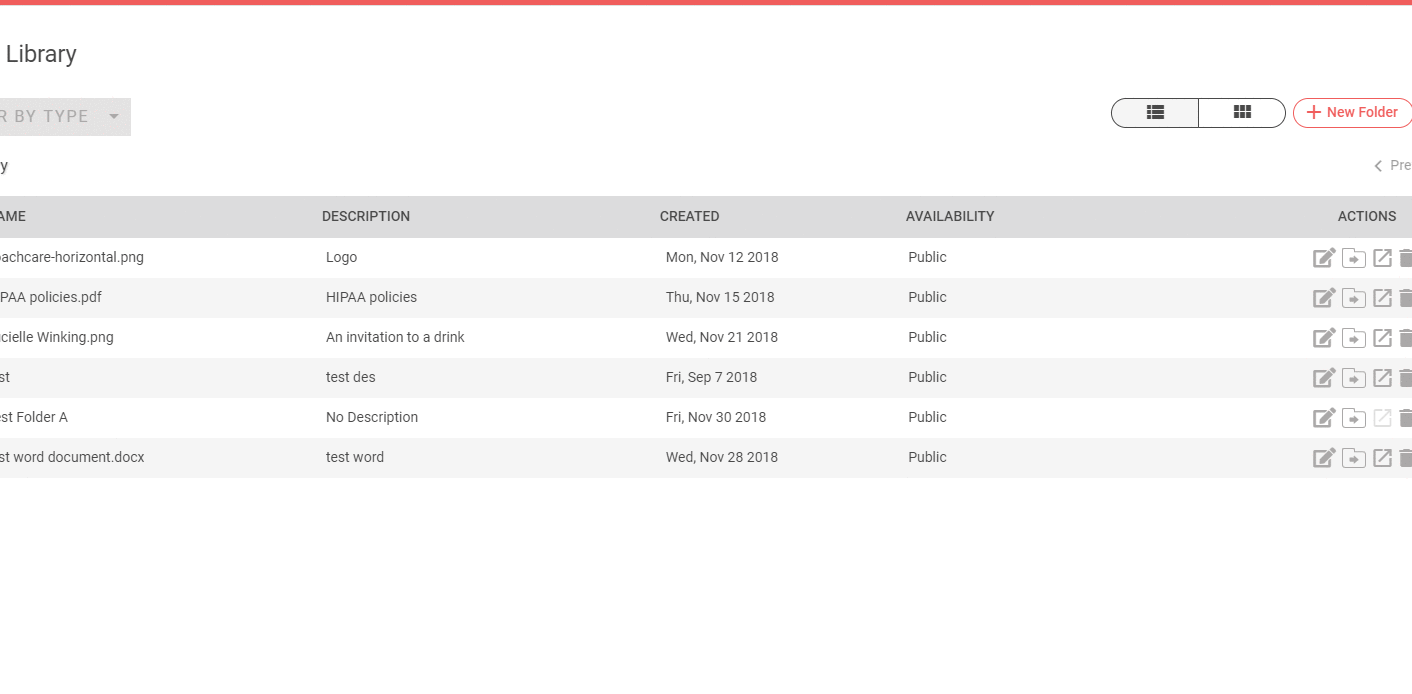
Task: Go to the previous page
Action: click(1392, 166)
